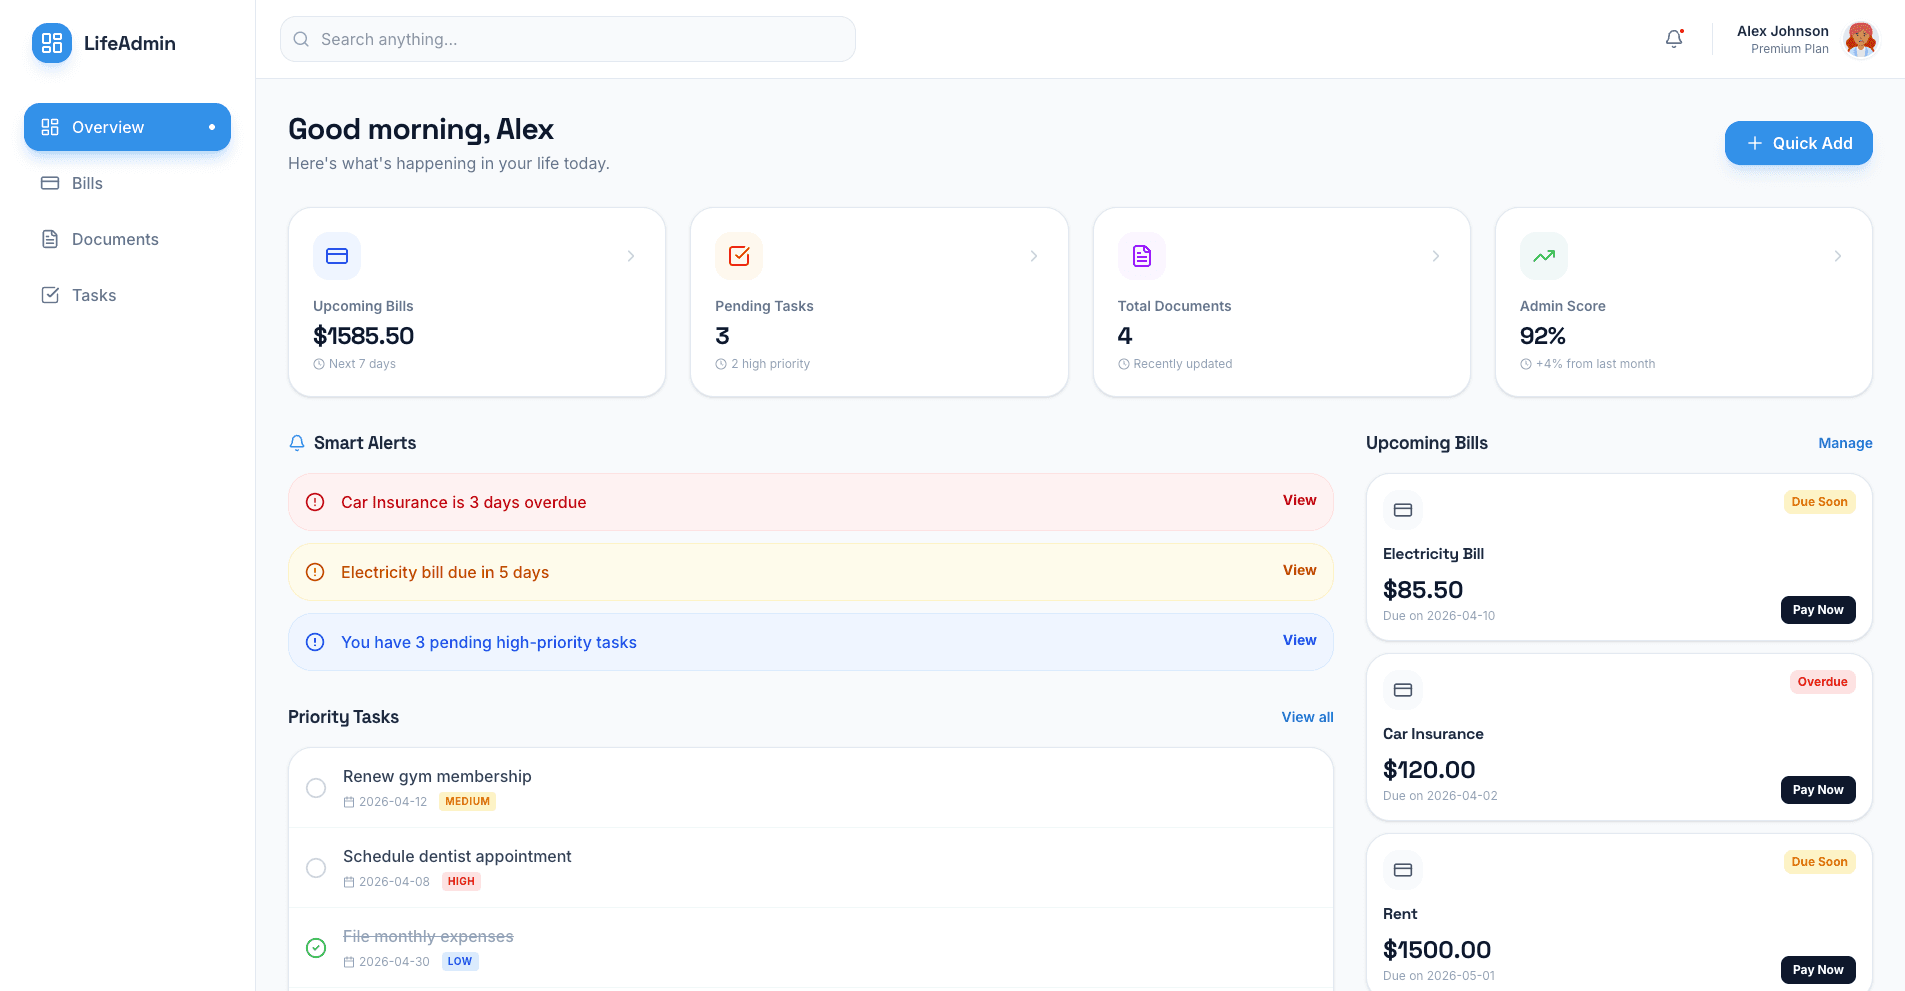Screen dimensions: 1905x991
Task: Click the chevron on Admin Score card
Action: [x=1838, y=256]
